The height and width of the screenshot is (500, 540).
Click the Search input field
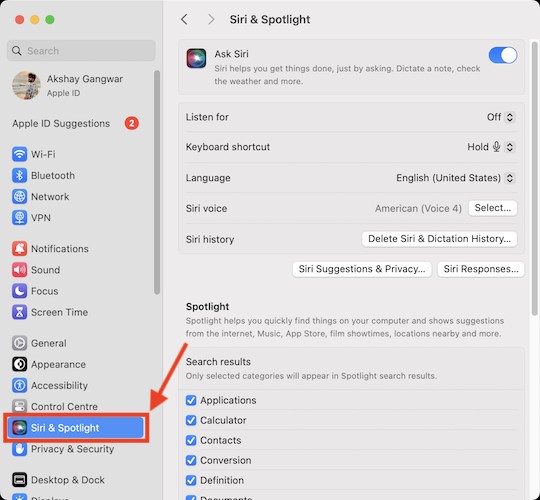click(x=81, y=51)
